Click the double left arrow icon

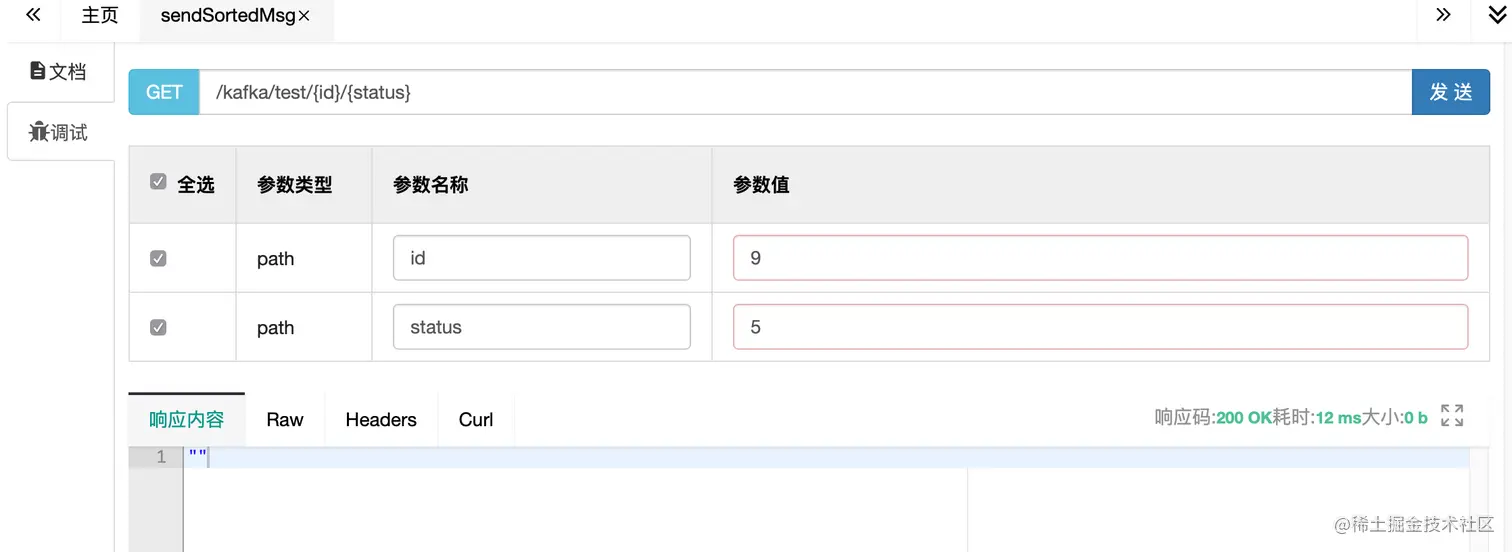click(33, 15)
